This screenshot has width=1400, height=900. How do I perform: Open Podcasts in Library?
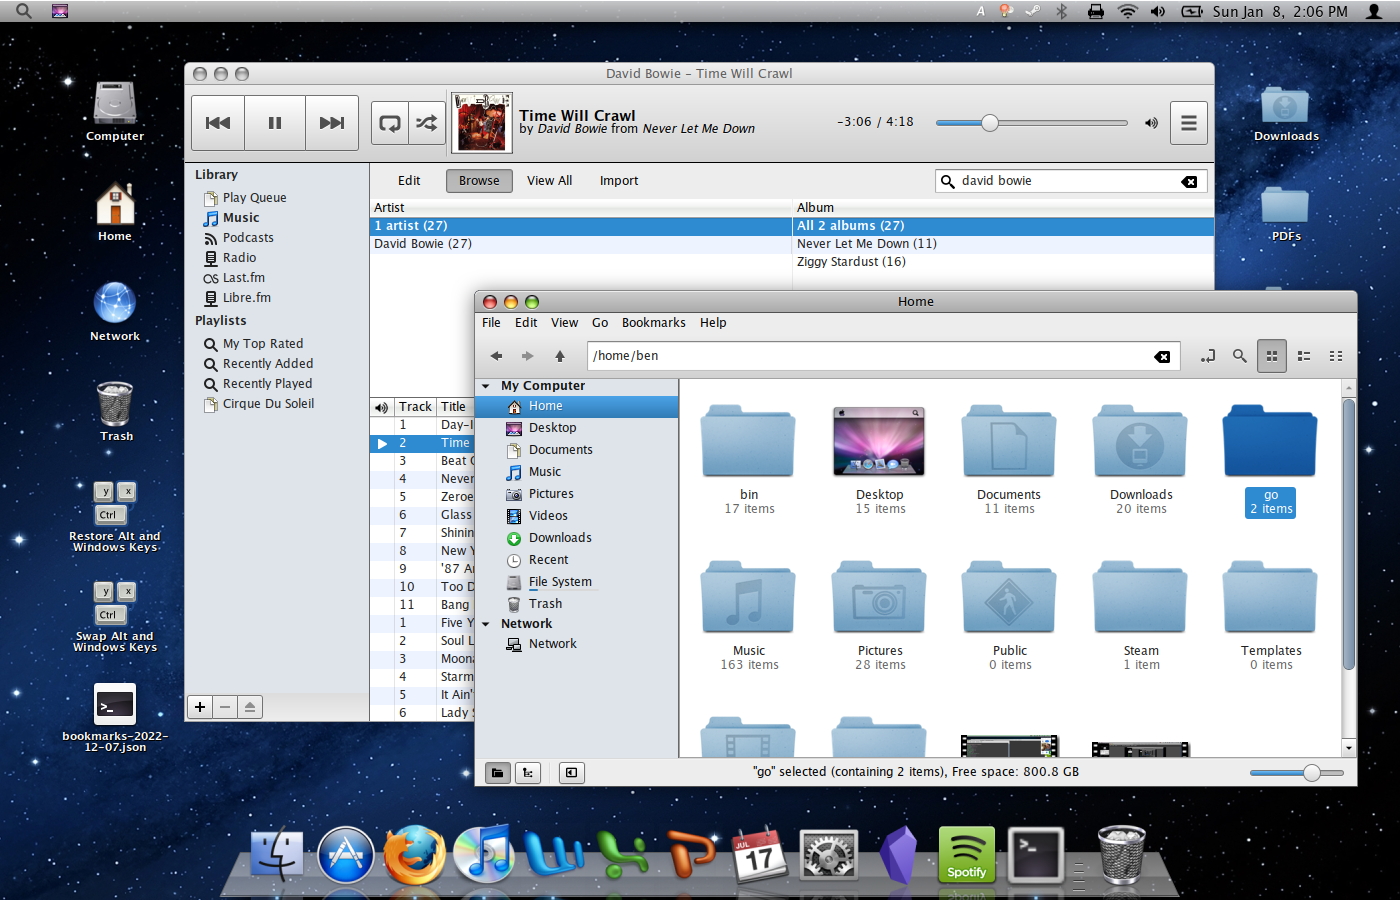click(x=248, y=238)
